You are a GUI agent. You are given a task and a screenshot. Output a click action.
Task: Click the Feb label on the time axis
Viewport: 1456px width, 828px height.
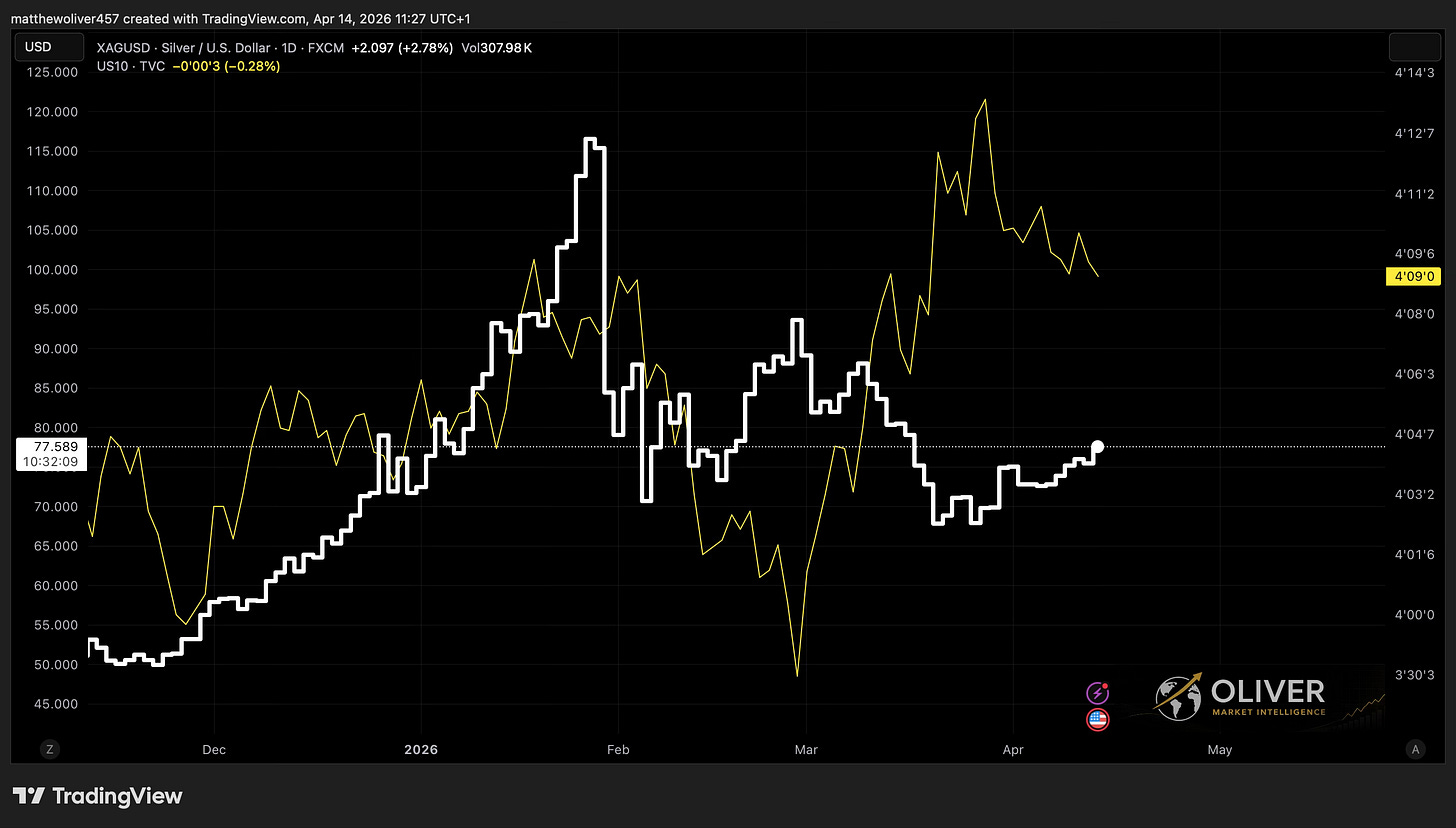[619, 749]
